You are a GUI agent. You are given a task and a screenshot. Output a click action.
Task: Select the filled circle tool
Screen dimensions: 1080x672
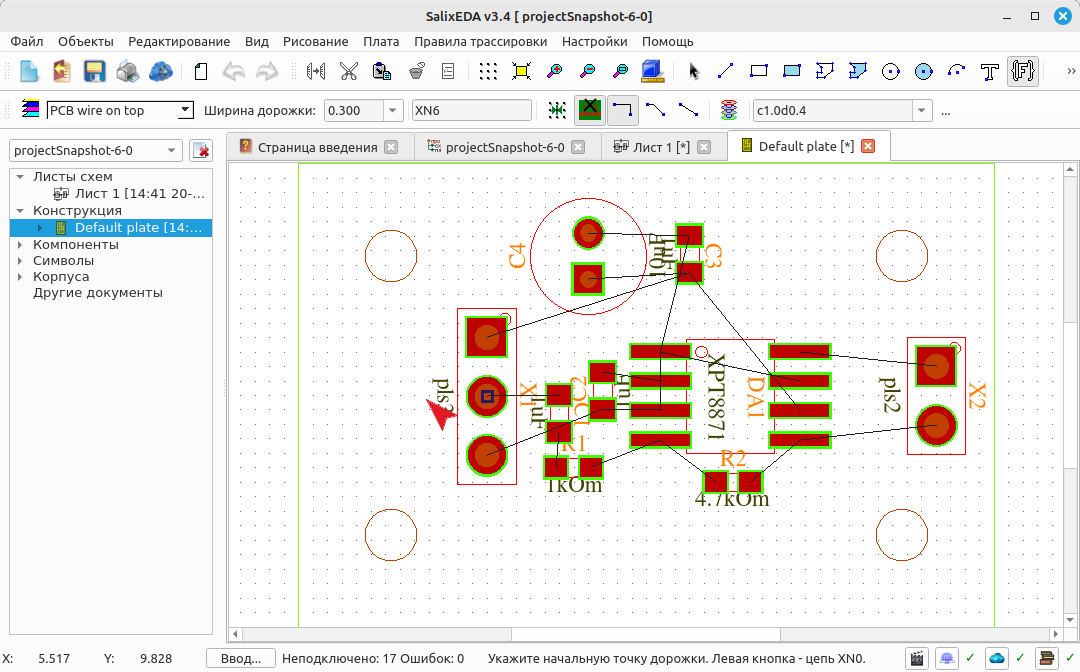(x=924, y=72)
